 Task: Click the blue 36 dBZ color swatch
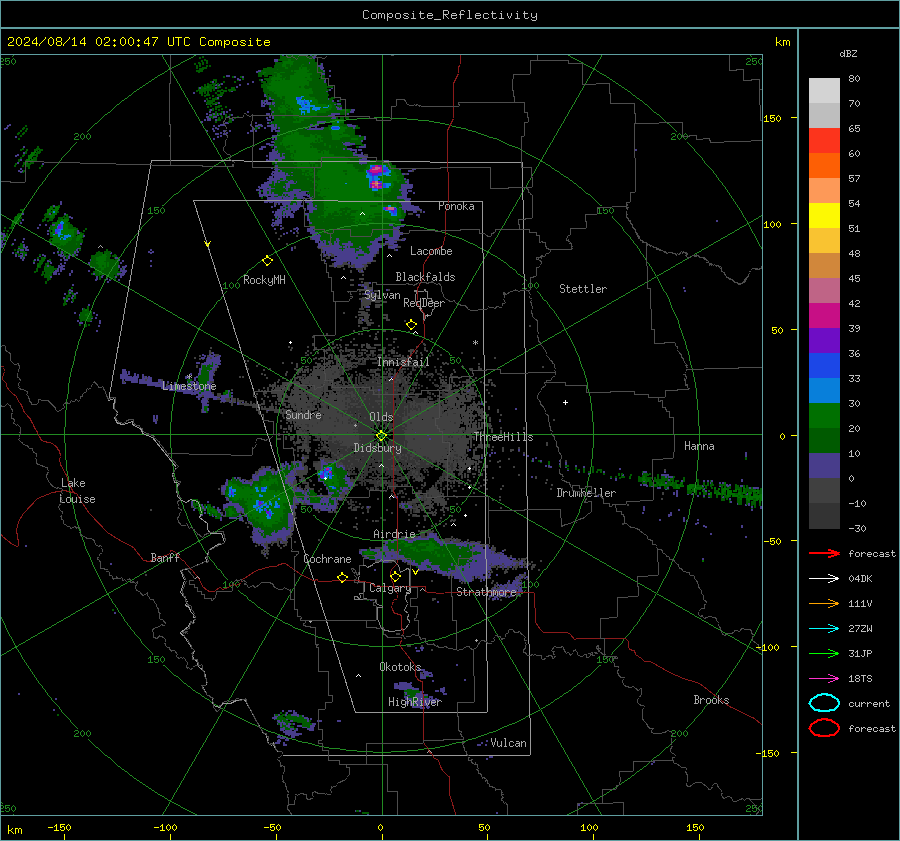[824, 365]
